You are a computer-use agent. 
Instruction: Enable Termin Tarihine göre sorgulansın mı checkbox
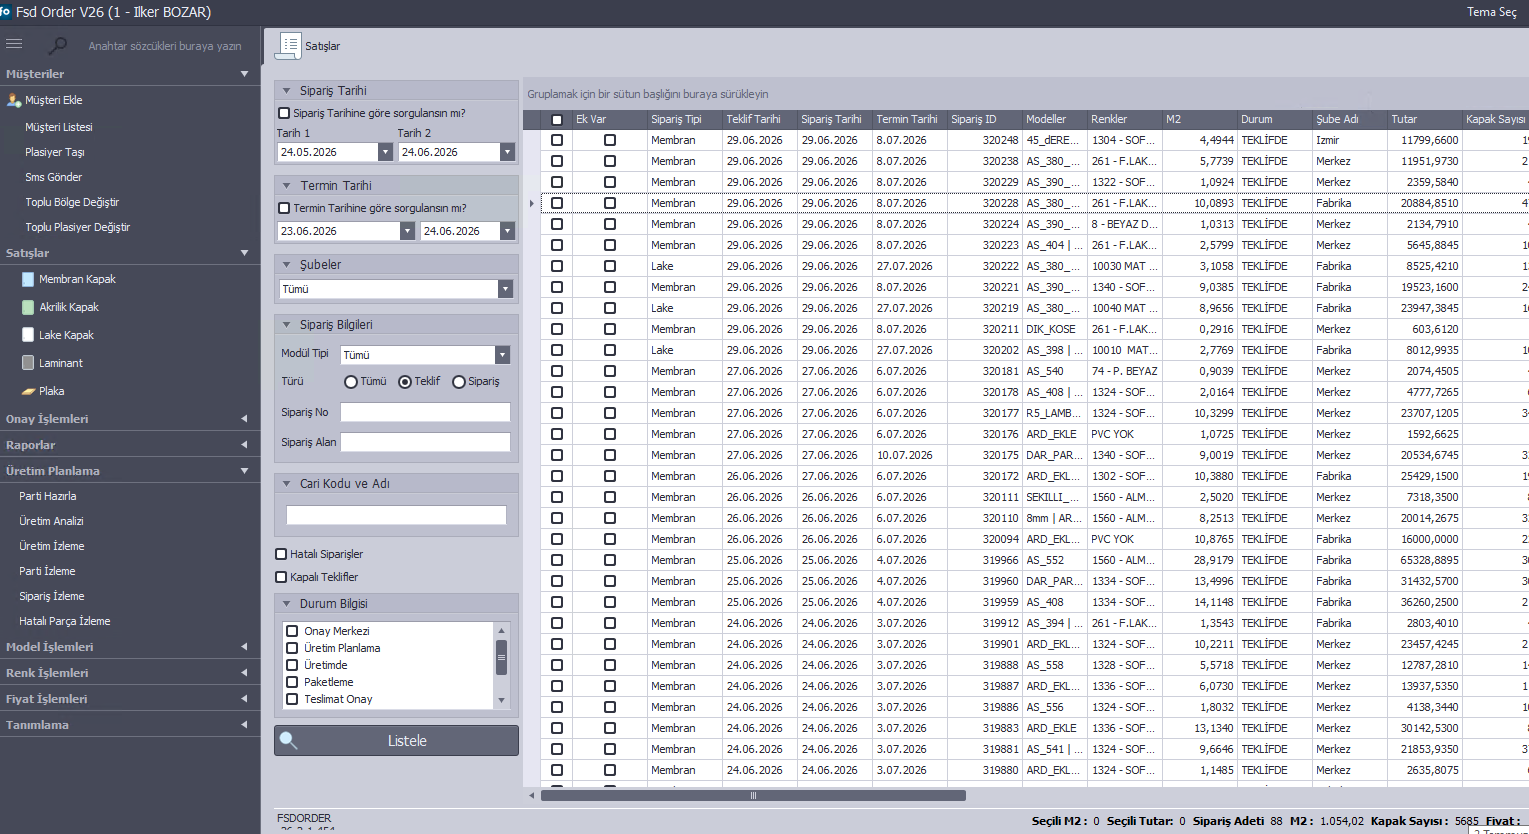284,208
